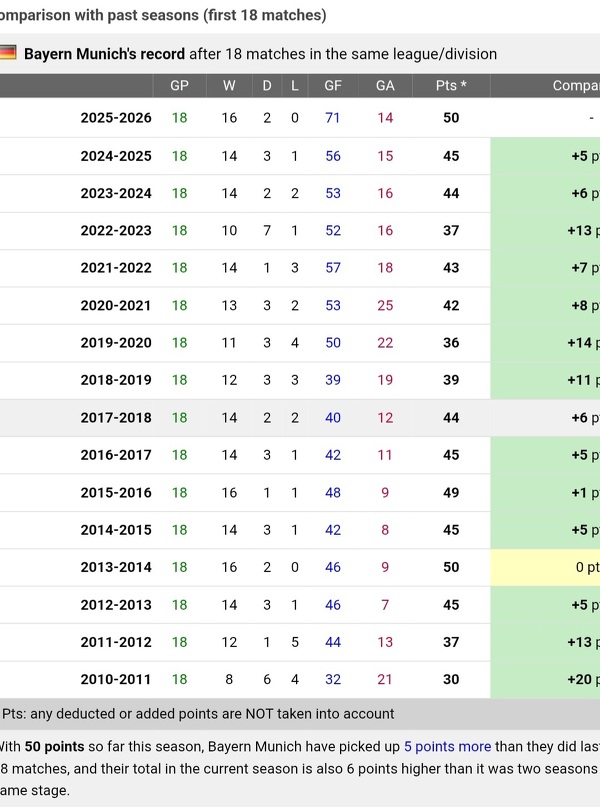The image size is (600, 807).
Task: Open the 32 goals-for link for 2010-2011
Action: [x=333, y=680]
